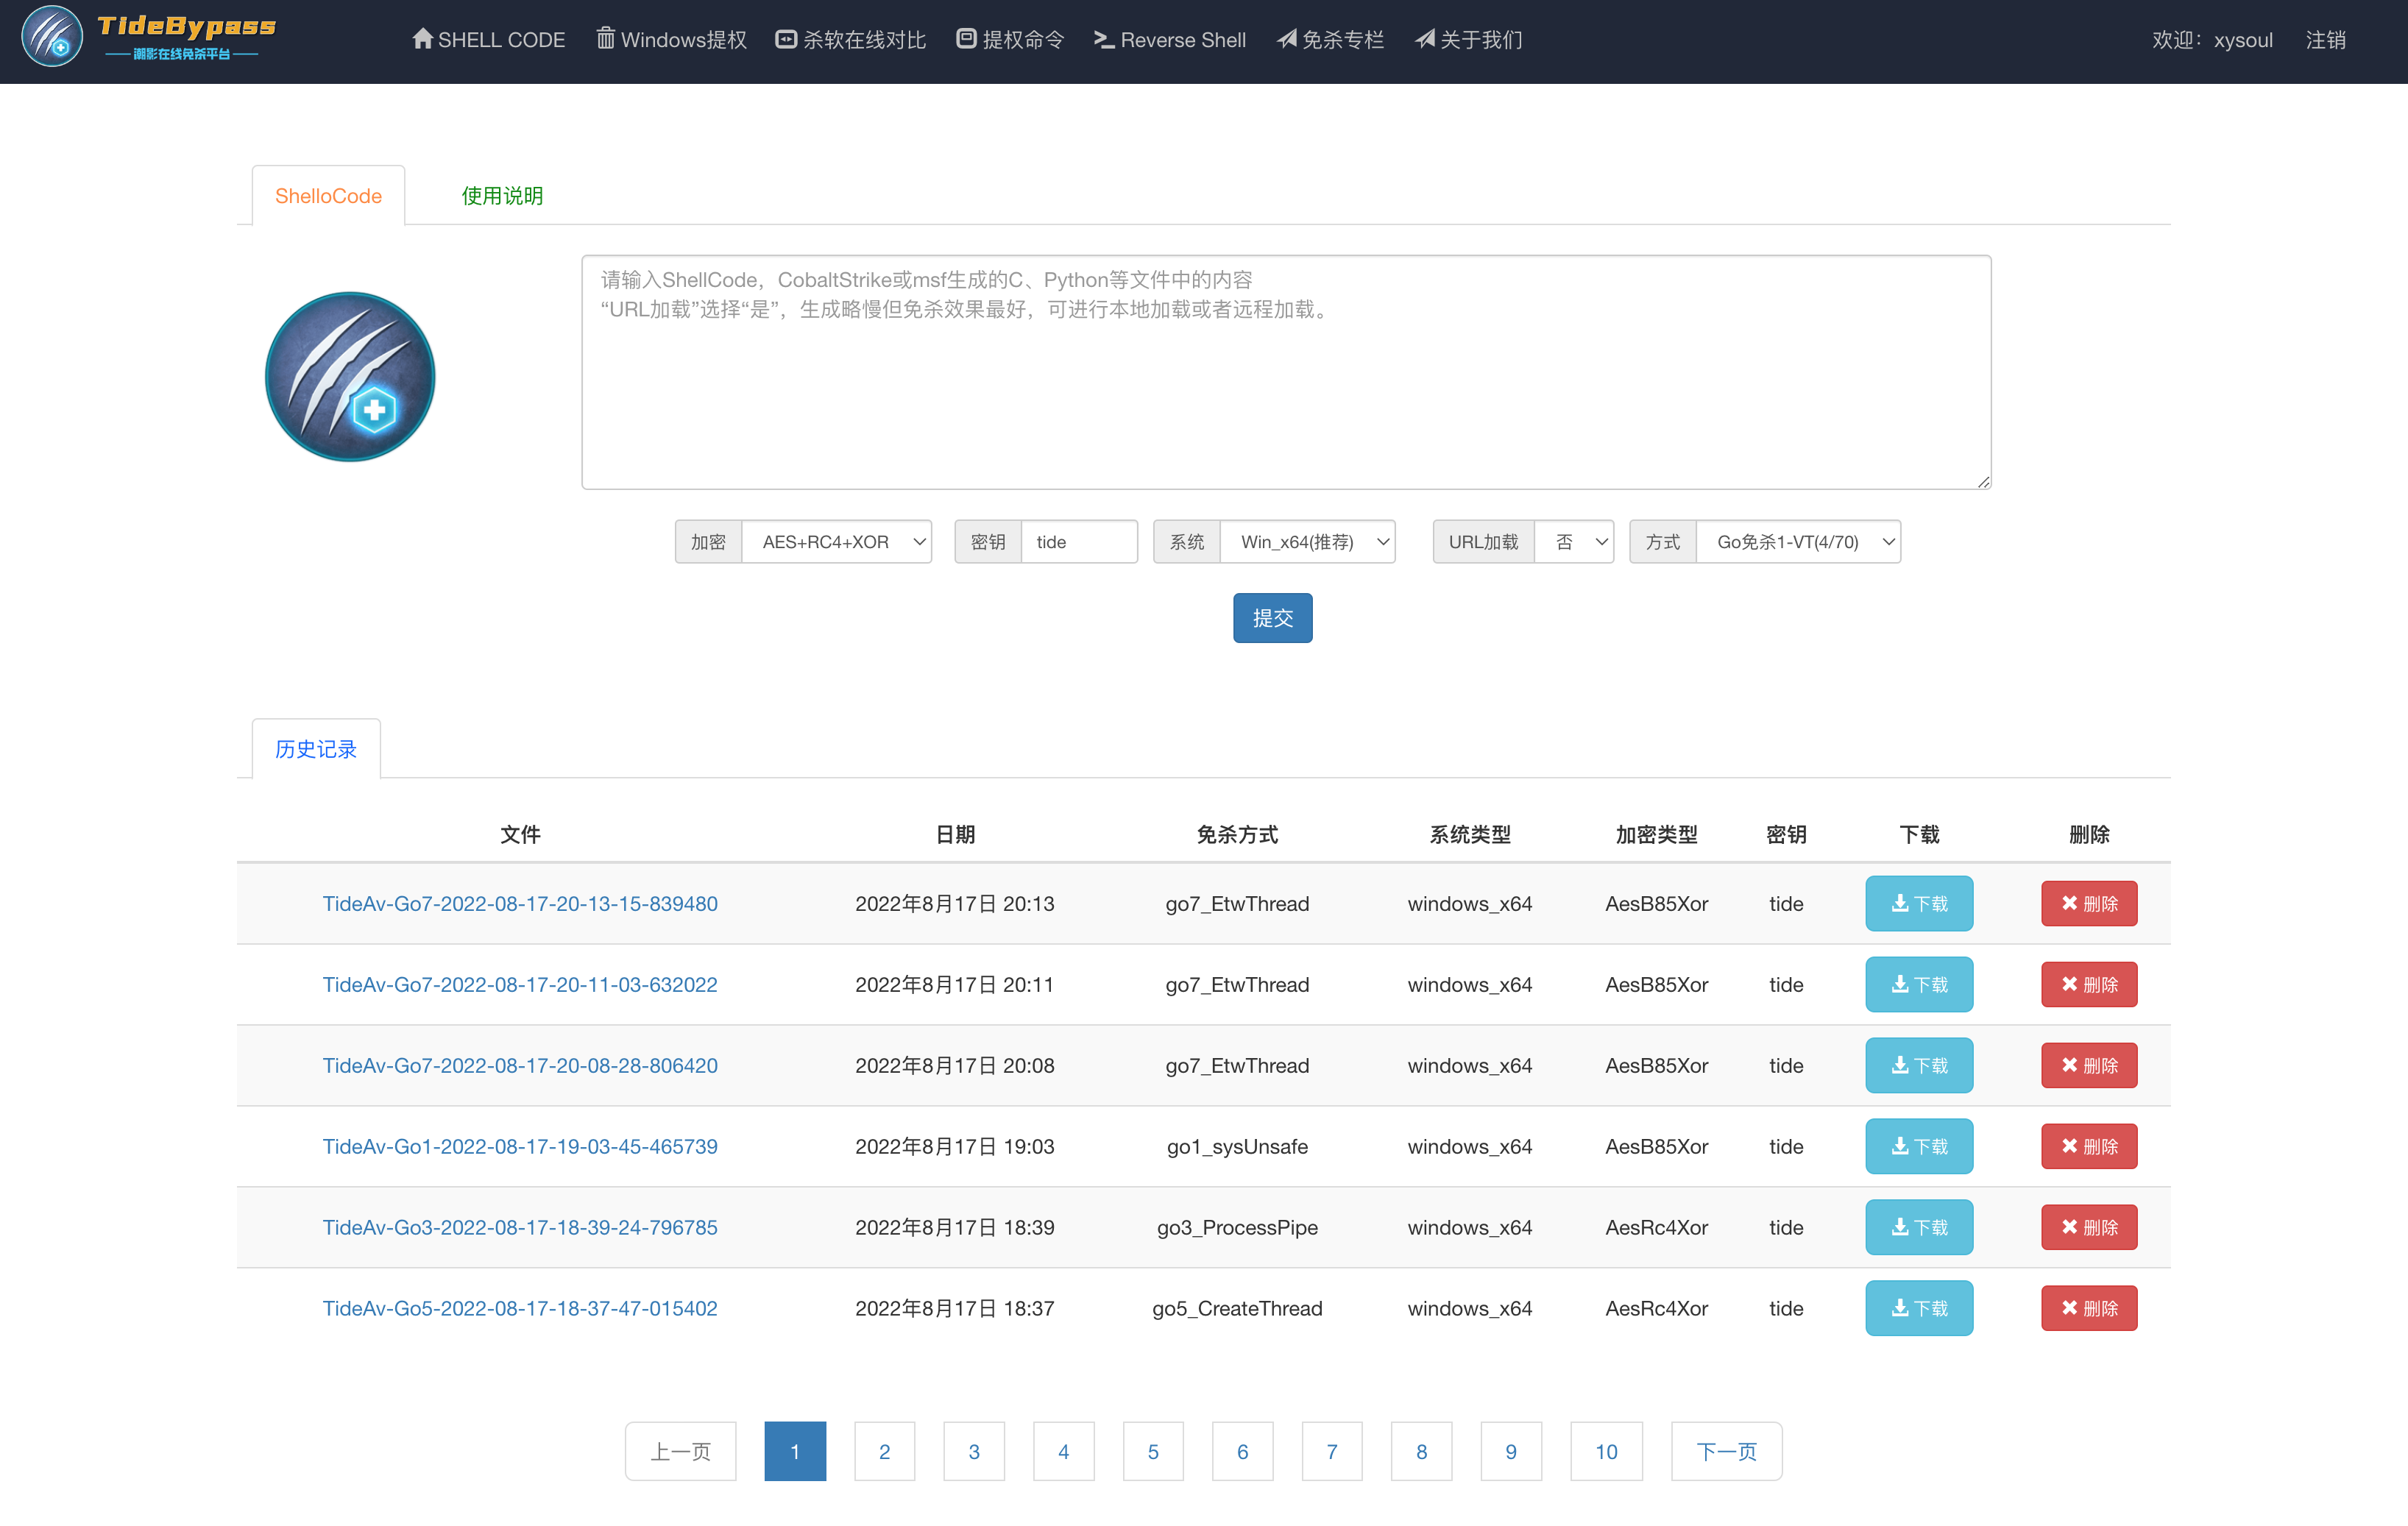Click the TideBypass logo in header
This screenshot has height=1526, width=2408.
pyautogui.click(x=150, y=38)
